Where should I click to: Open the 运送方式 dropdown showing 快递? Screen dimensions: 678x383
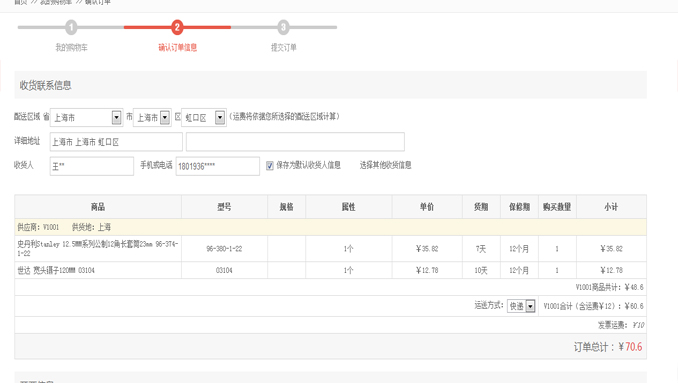[521, 306]
